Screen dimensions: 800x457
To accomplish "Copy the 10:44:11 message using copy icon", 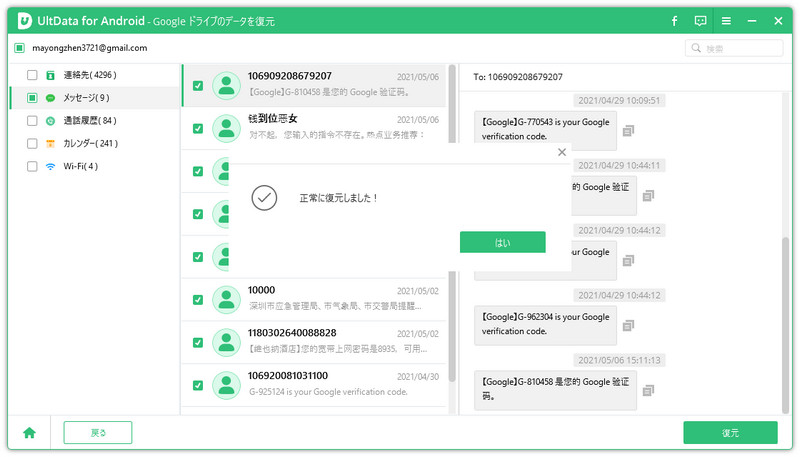I will click(648, 195).
